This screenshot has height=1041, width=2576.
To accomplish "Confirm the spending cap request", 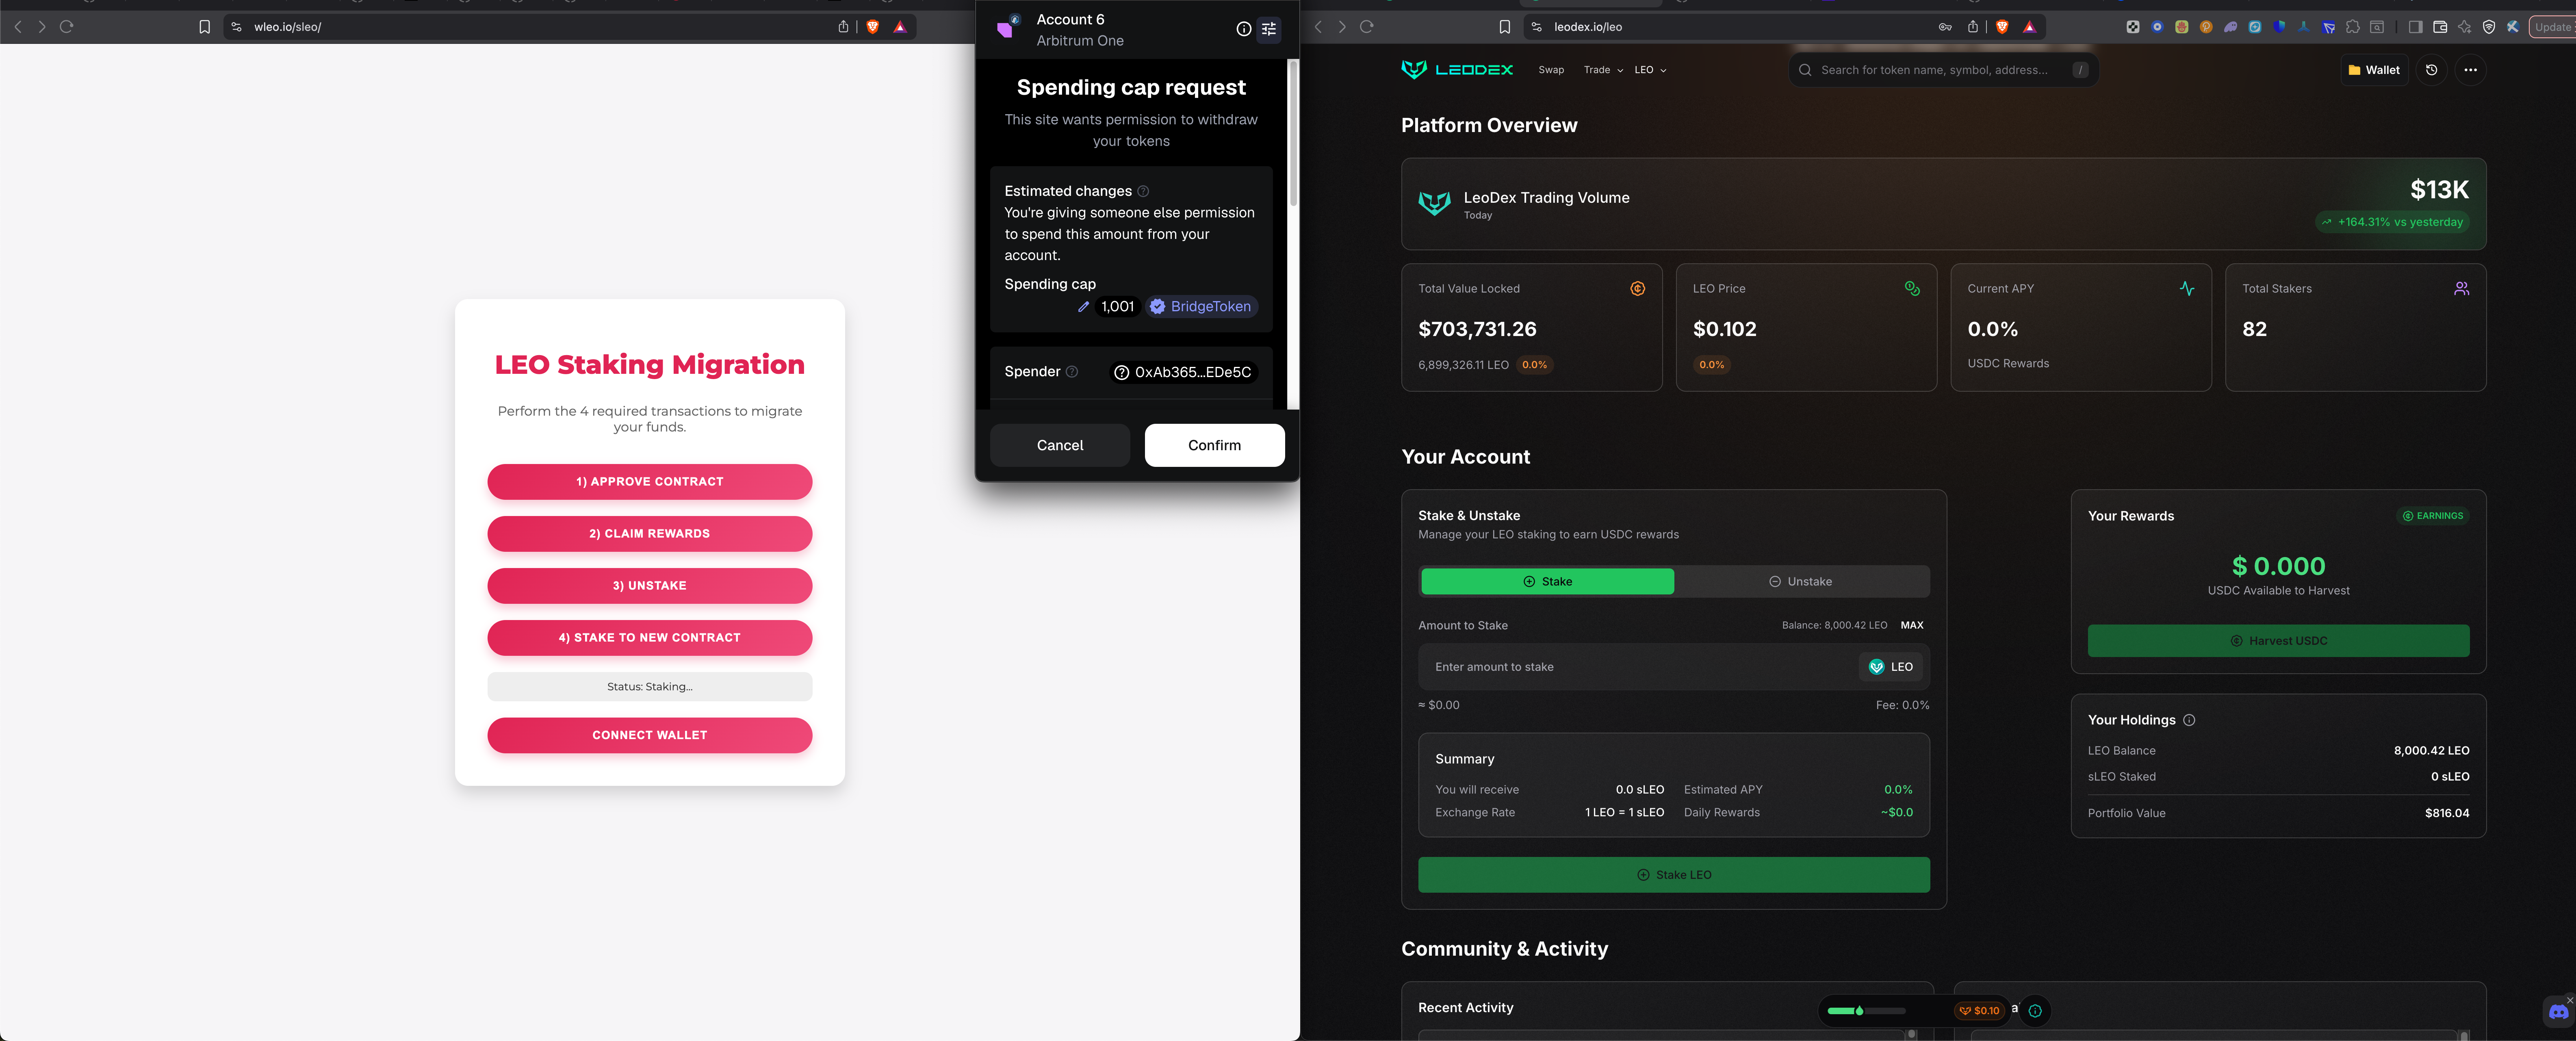I will tap(1214, 445).
